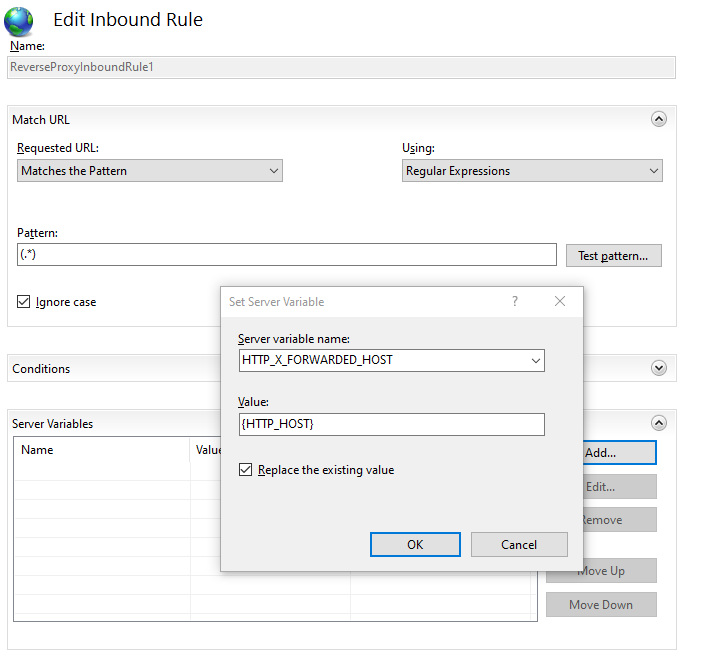701x668 pixels.
Task: Click the Conditions section title
Action: tap(41, 369)
